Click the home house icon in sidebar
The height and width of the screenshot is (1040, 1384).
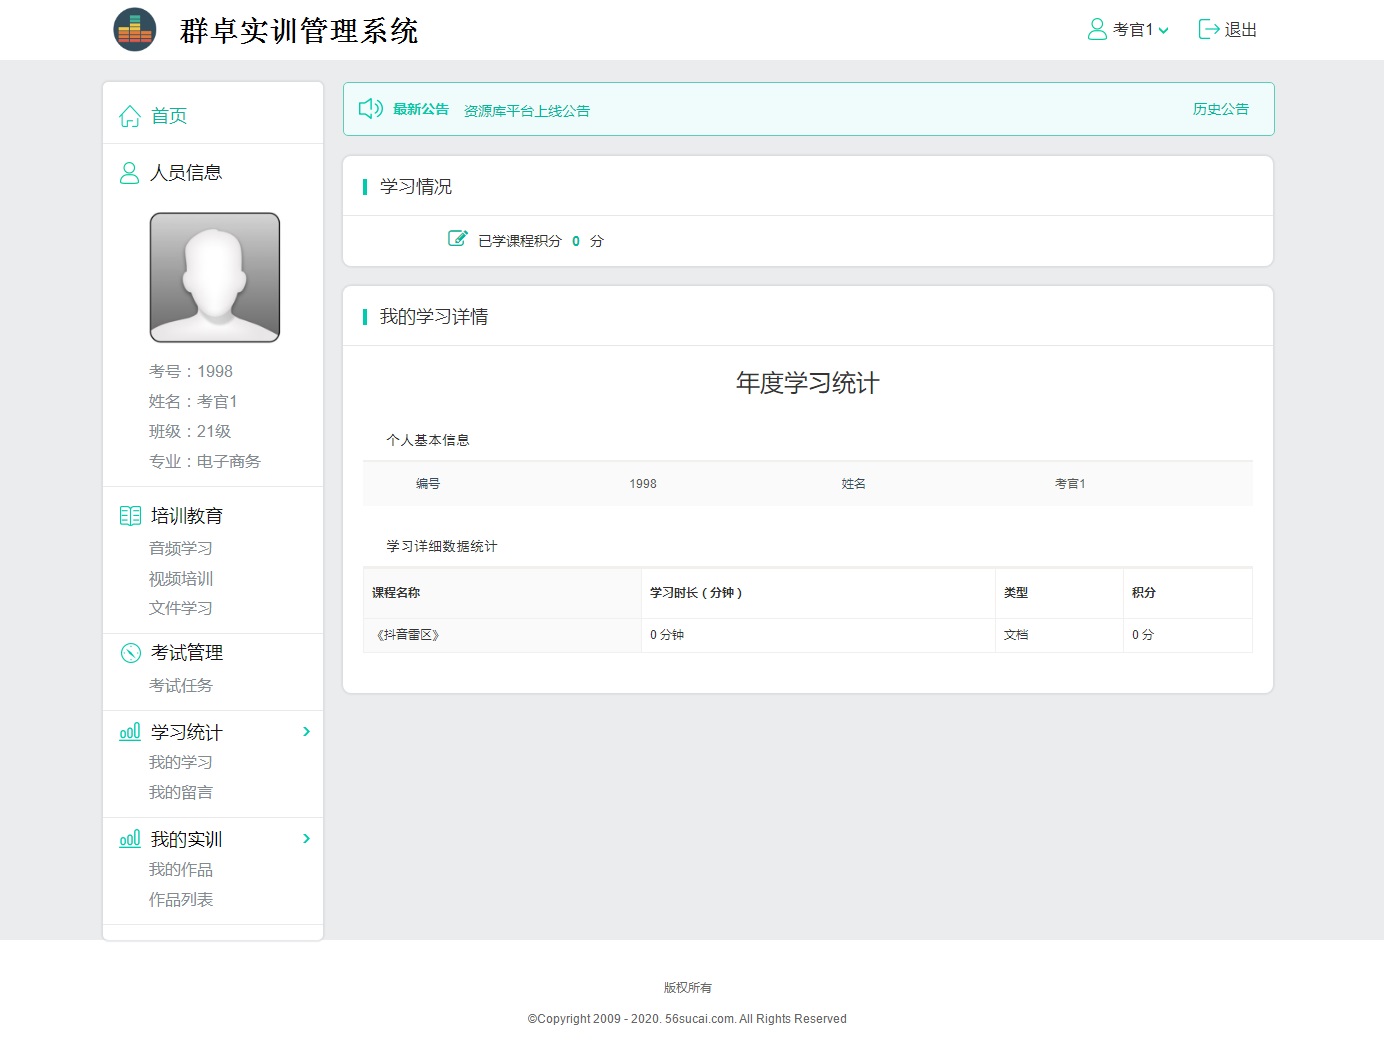point(129,116)
